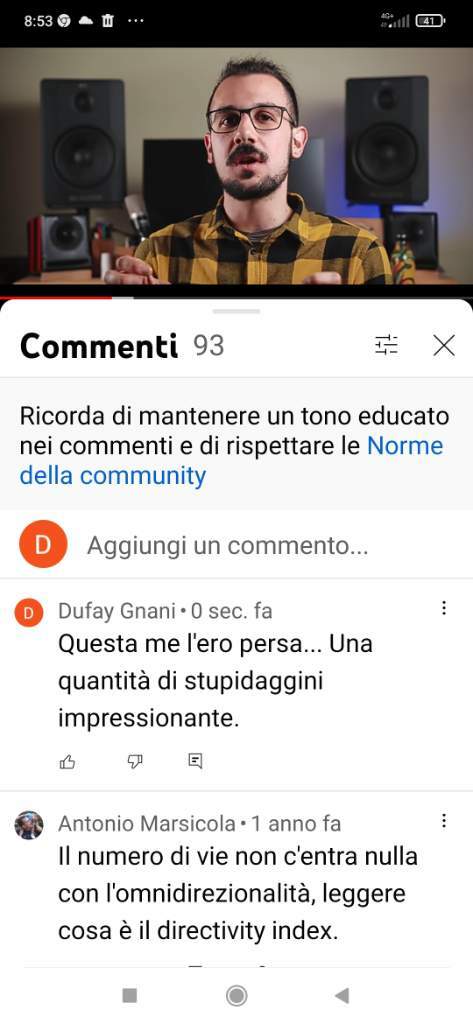Close the Commenti panel
This screenshot has width=473, height=1024.
(444, 345)
